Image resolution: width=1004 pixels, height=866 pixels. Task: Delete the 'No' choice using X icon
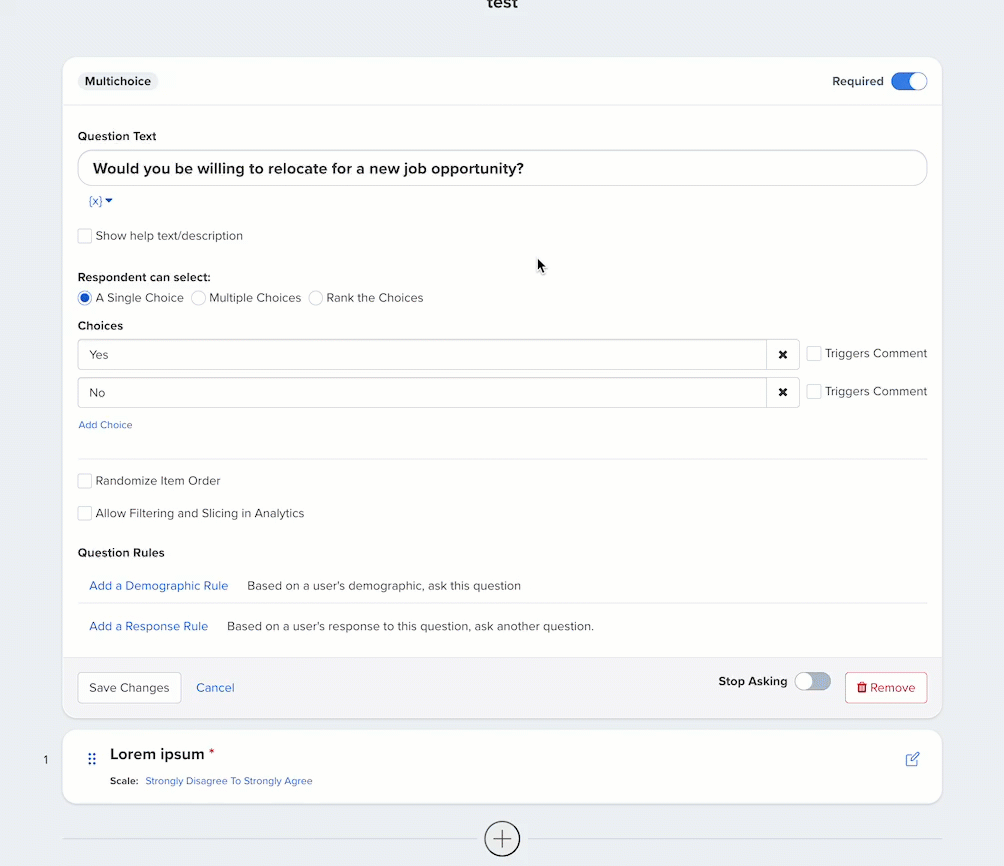coord(783,393)
